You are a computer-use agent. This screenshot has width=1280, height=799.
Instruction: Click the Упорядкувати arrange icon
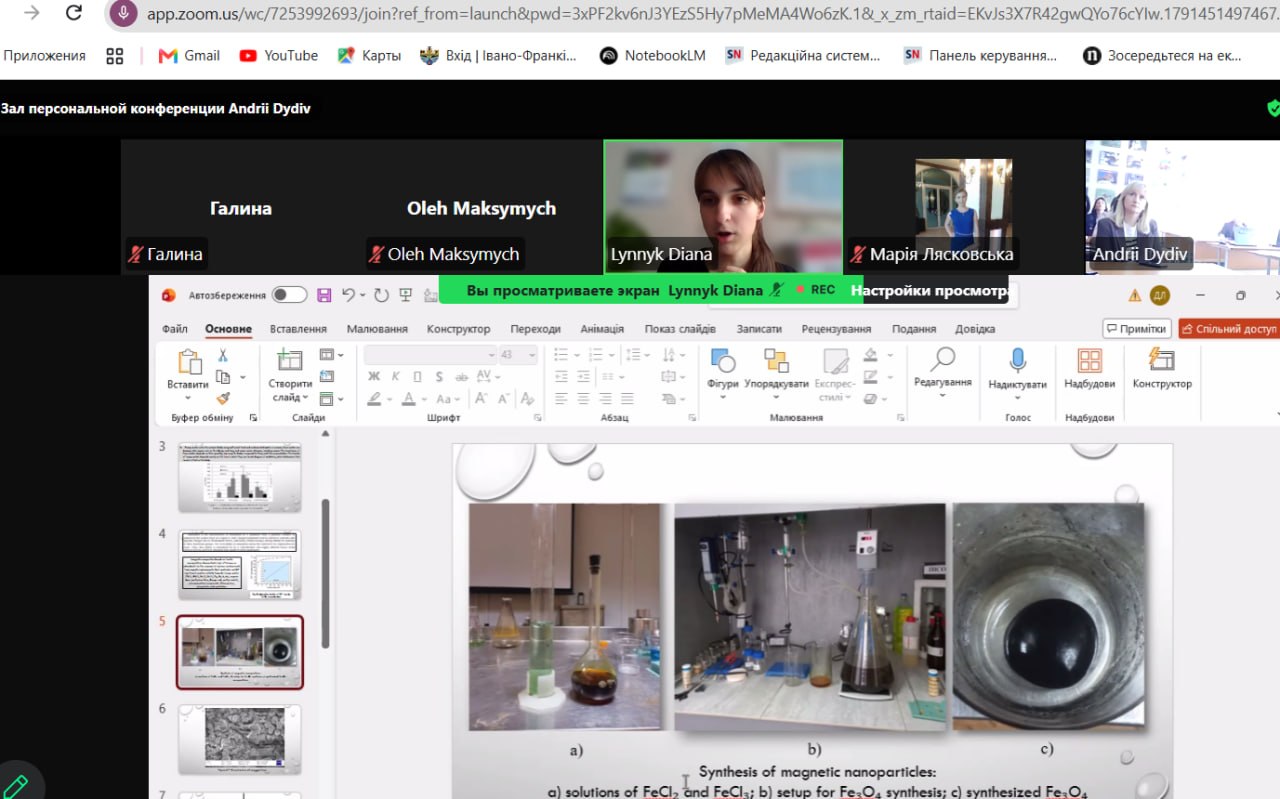(776, 360)
